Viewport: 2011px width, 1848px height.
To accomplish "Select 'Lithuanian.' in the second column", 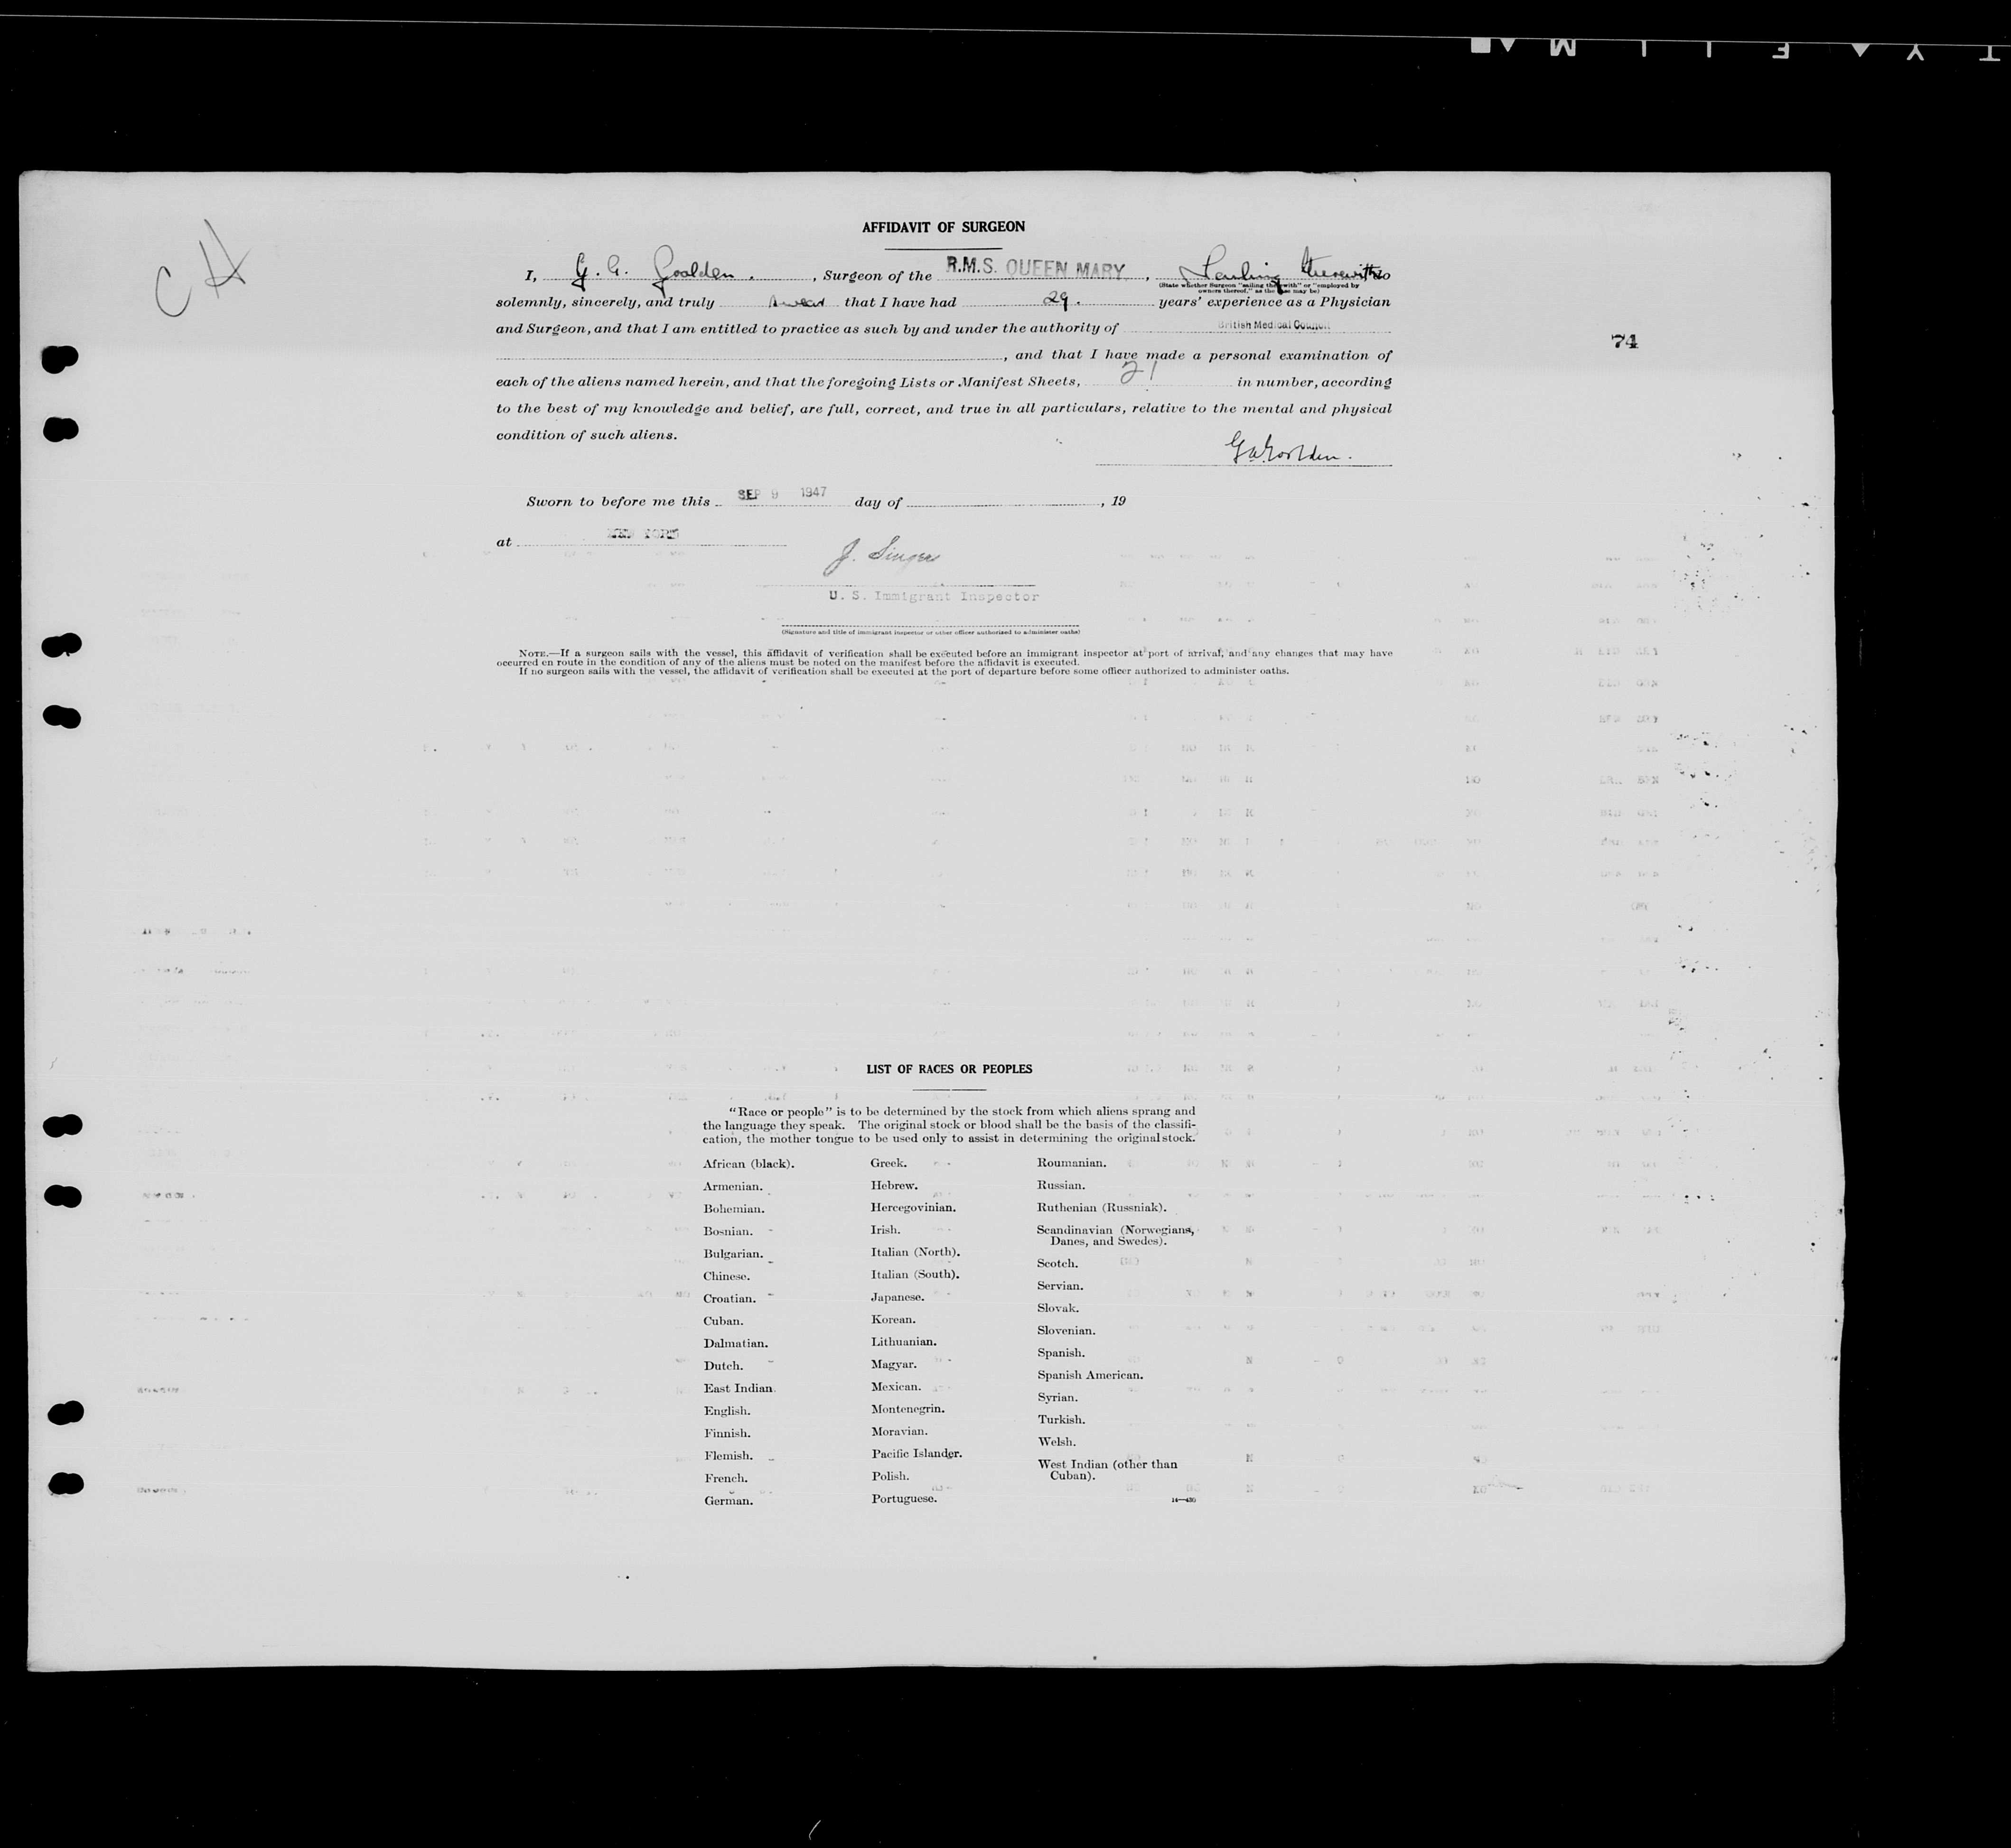I will click(x=904, y=1342).
